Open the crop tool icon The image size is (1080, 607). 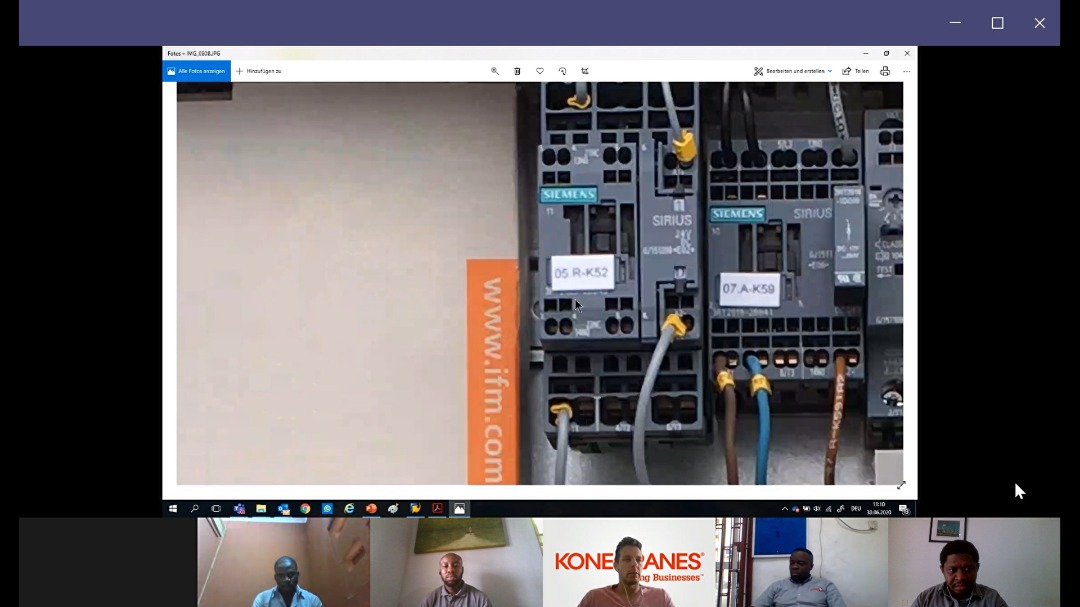click(x=585, y=71)
